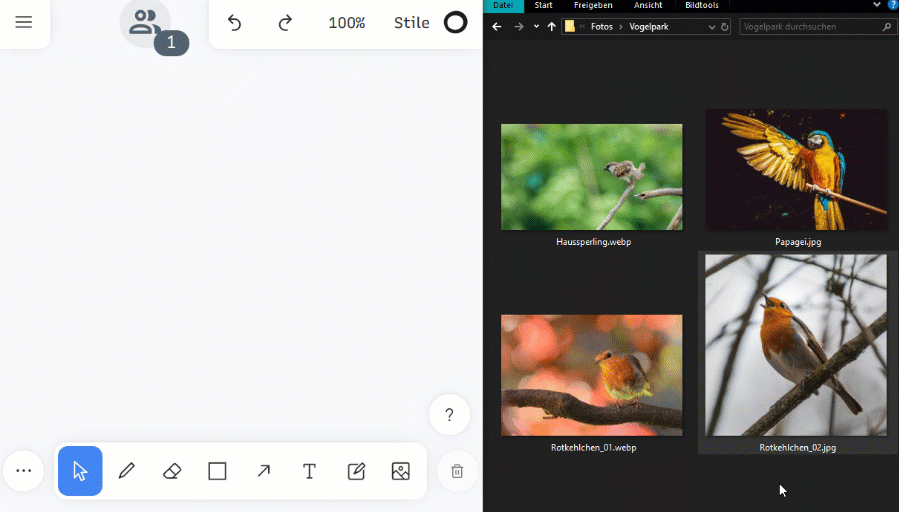Image resolution: width=899 pixels, height=512 pixels.
Task: Open the address bar history dropdown
Action: (712, 27)
